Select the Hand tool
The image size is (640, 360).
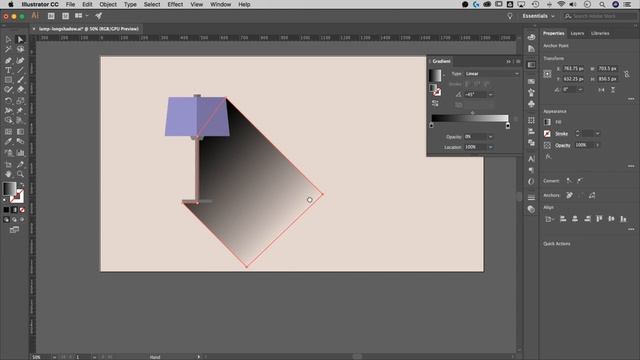8,174
